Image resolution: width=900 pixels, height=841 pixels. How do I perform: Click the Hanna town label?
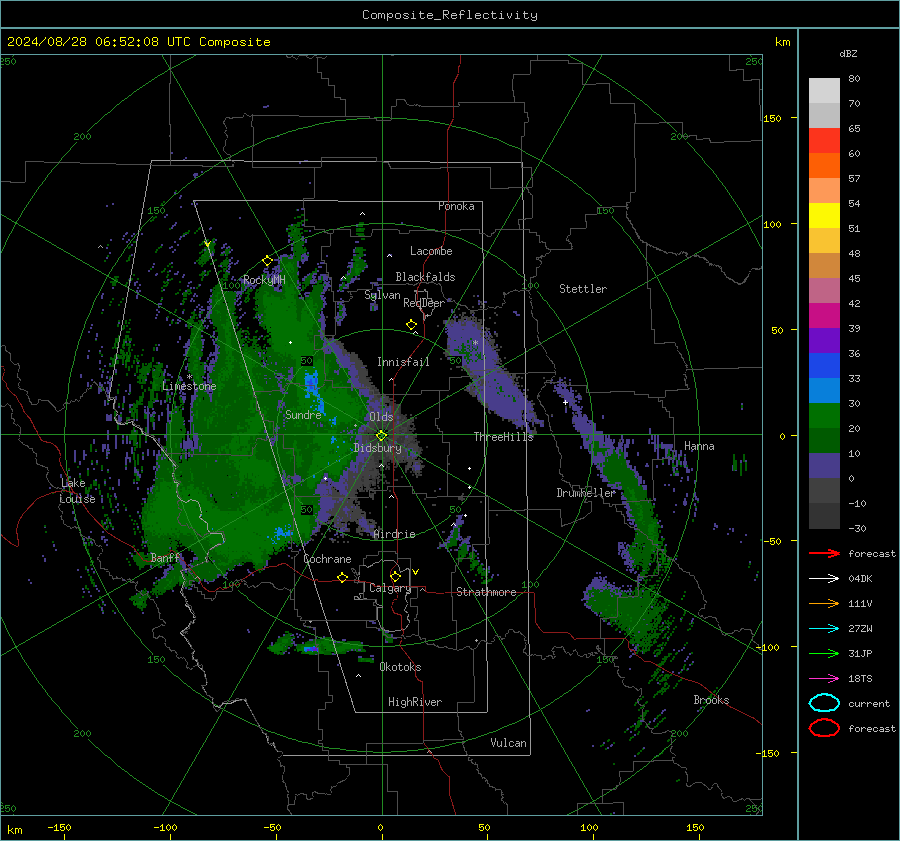(699, 446)
